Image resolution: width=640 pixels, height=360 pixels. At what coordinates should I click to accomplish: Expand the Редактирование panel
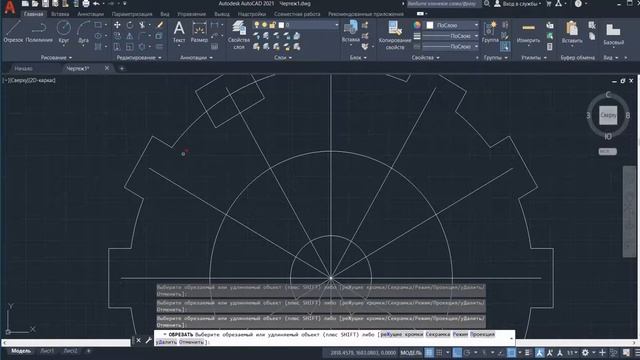[139, 58]
